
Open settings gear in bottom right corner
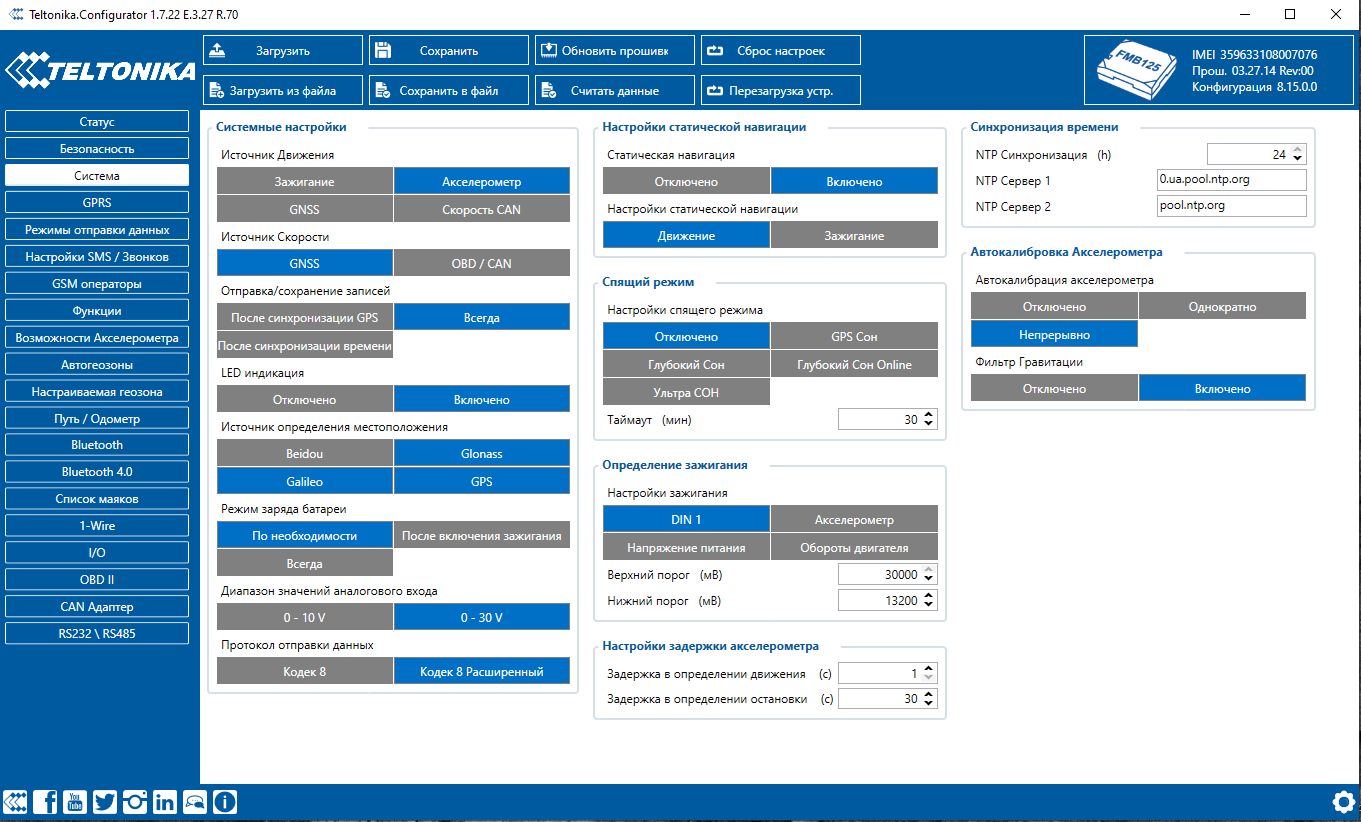tap(1344, 801)
